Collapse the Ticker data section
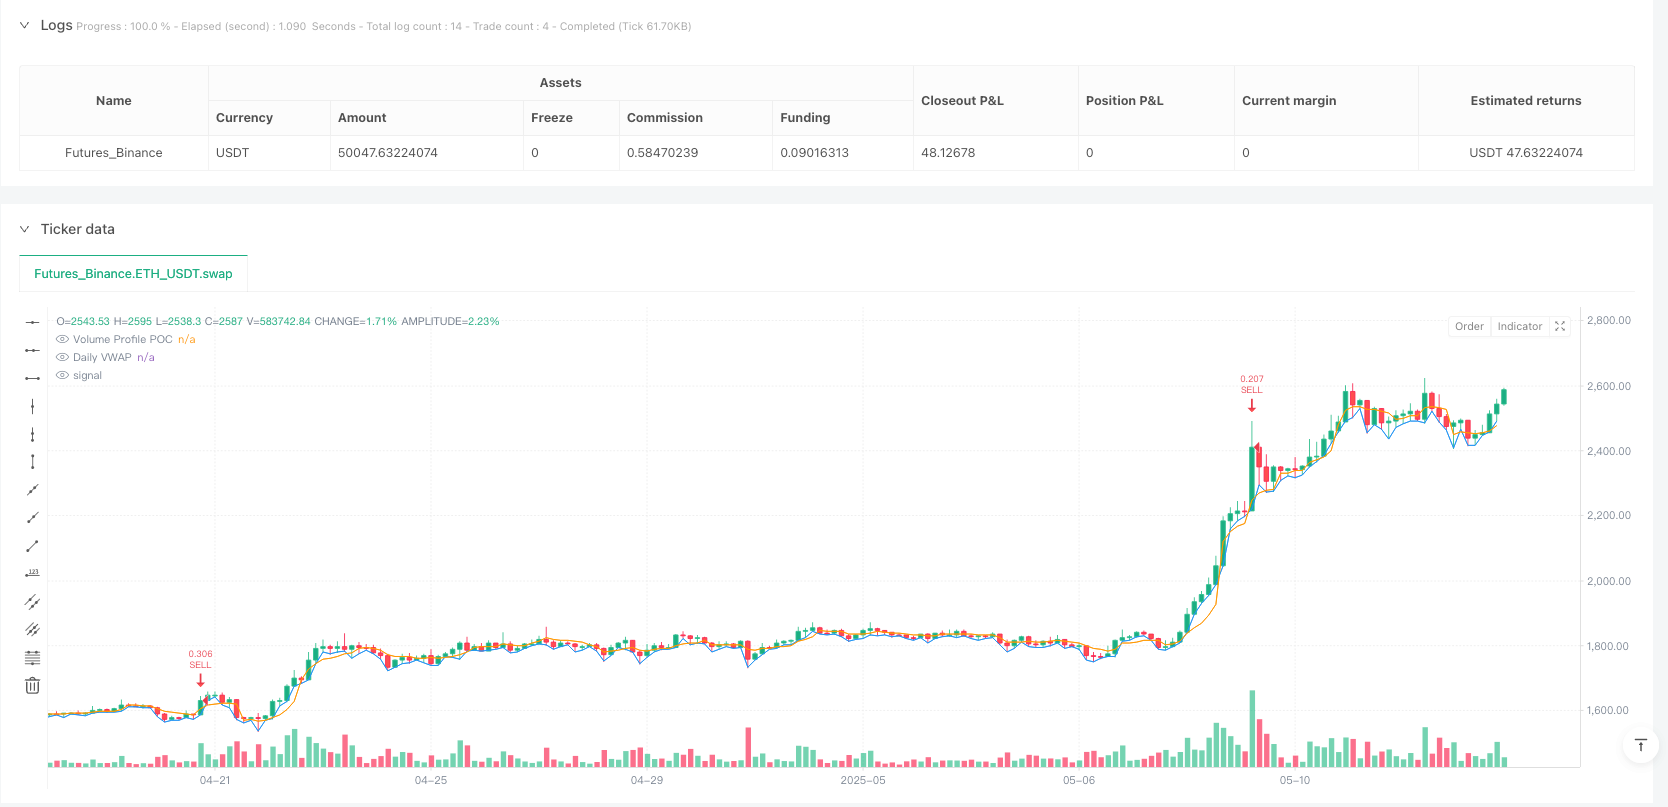The image size is (1668, 807). [x=25, y=229]
